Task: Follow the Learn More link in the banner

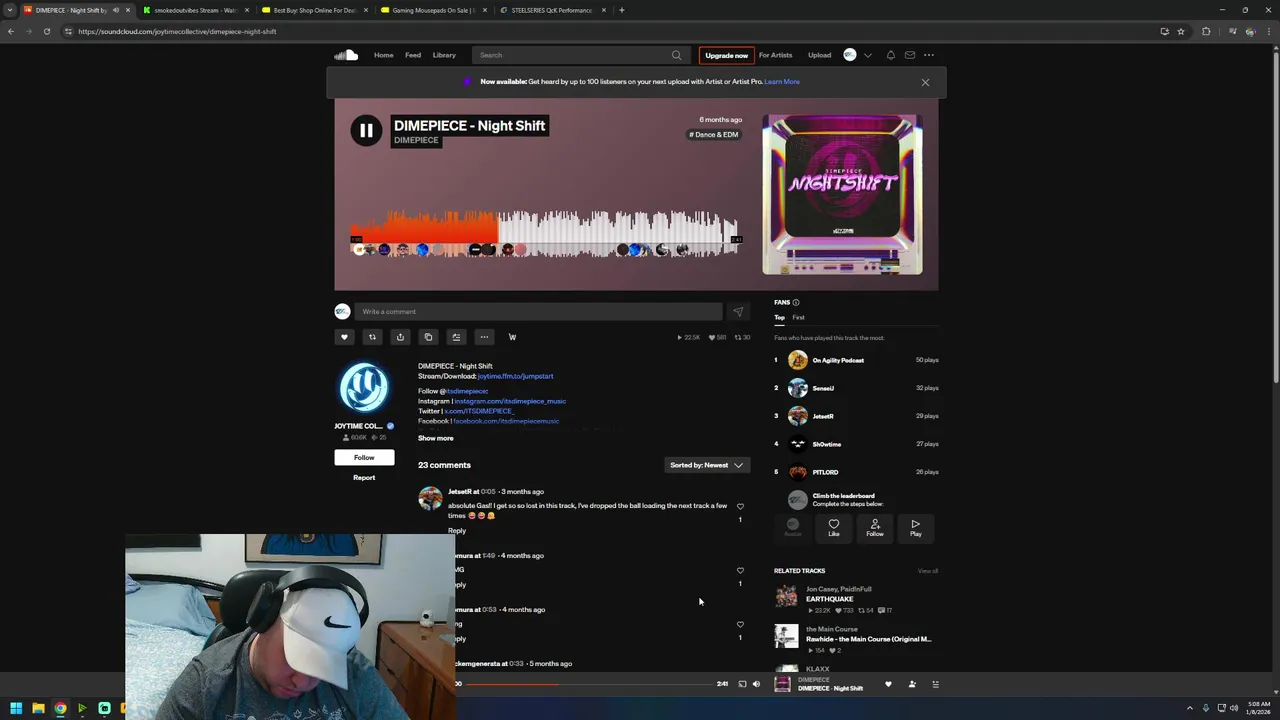Action: pyautogui.click(x=782, y=82)
